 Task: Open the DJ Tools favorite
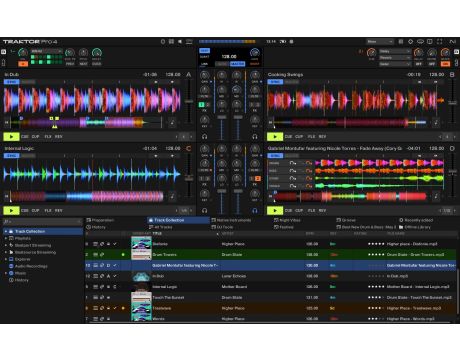222,227
